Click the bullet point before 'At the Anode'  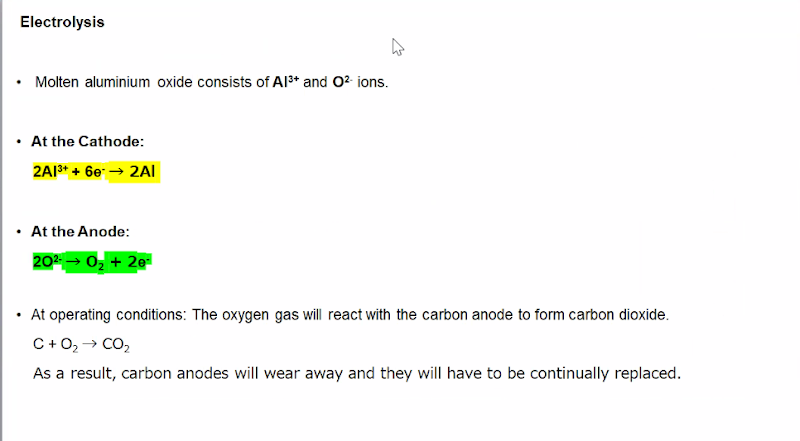[x=19, y=232]
